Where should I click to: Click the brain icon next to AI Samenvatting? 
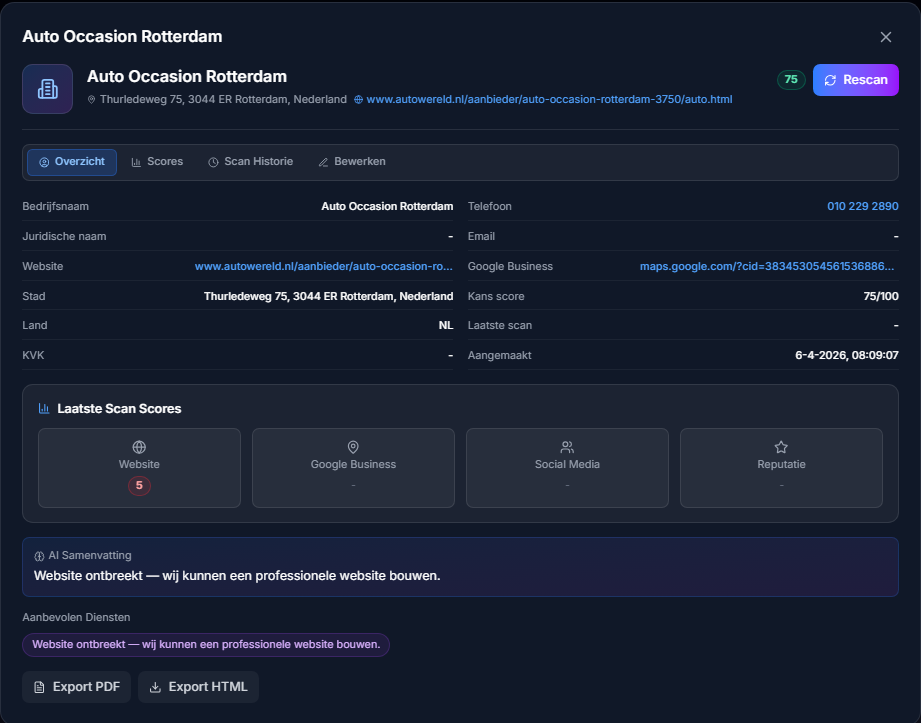pyautogui.click(x=39, y=556)
